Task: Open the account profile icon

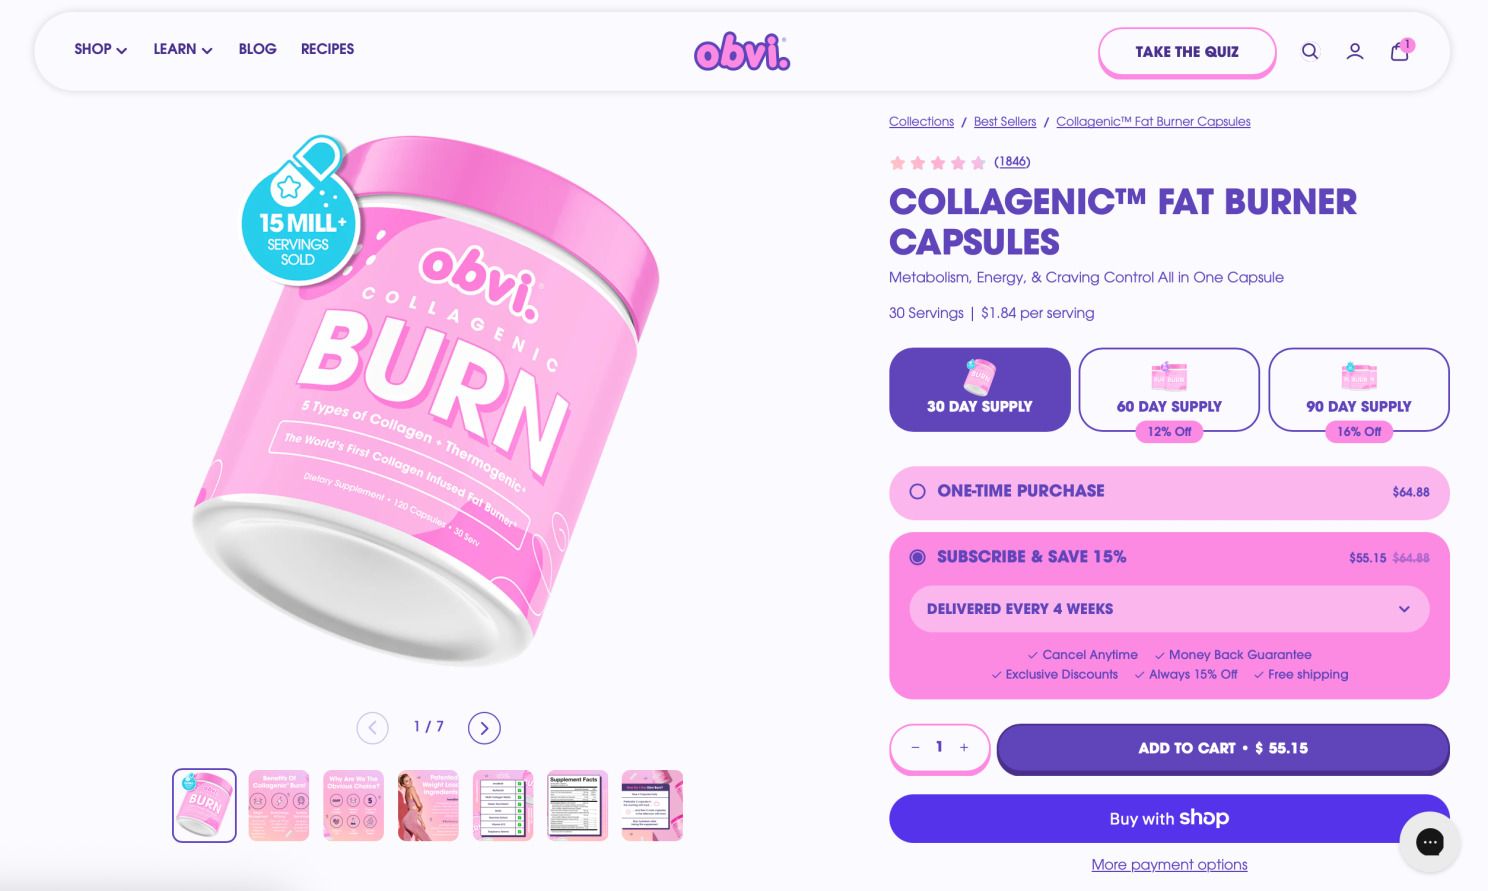Action: click(x=1354, y=52)
